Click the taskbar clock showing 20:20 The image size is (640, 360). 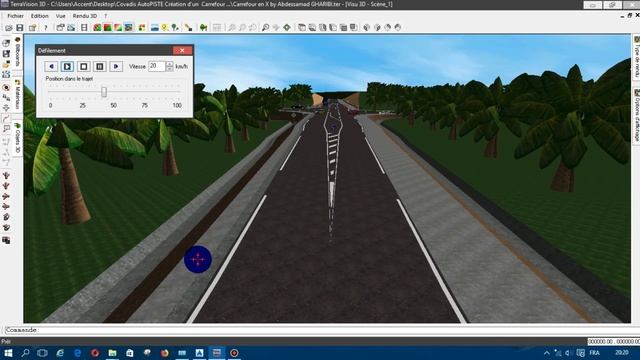[x=622, y=352]
